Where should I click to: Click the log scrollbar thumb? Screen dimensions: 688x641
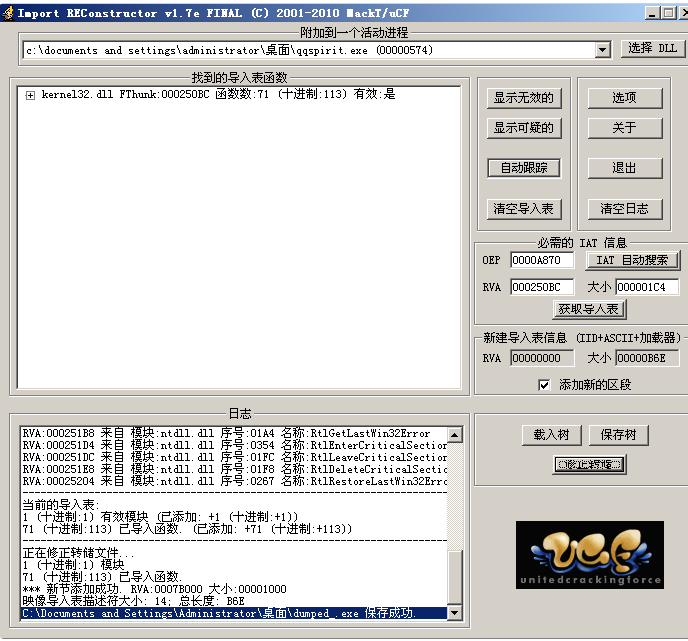tap(455, 577)
